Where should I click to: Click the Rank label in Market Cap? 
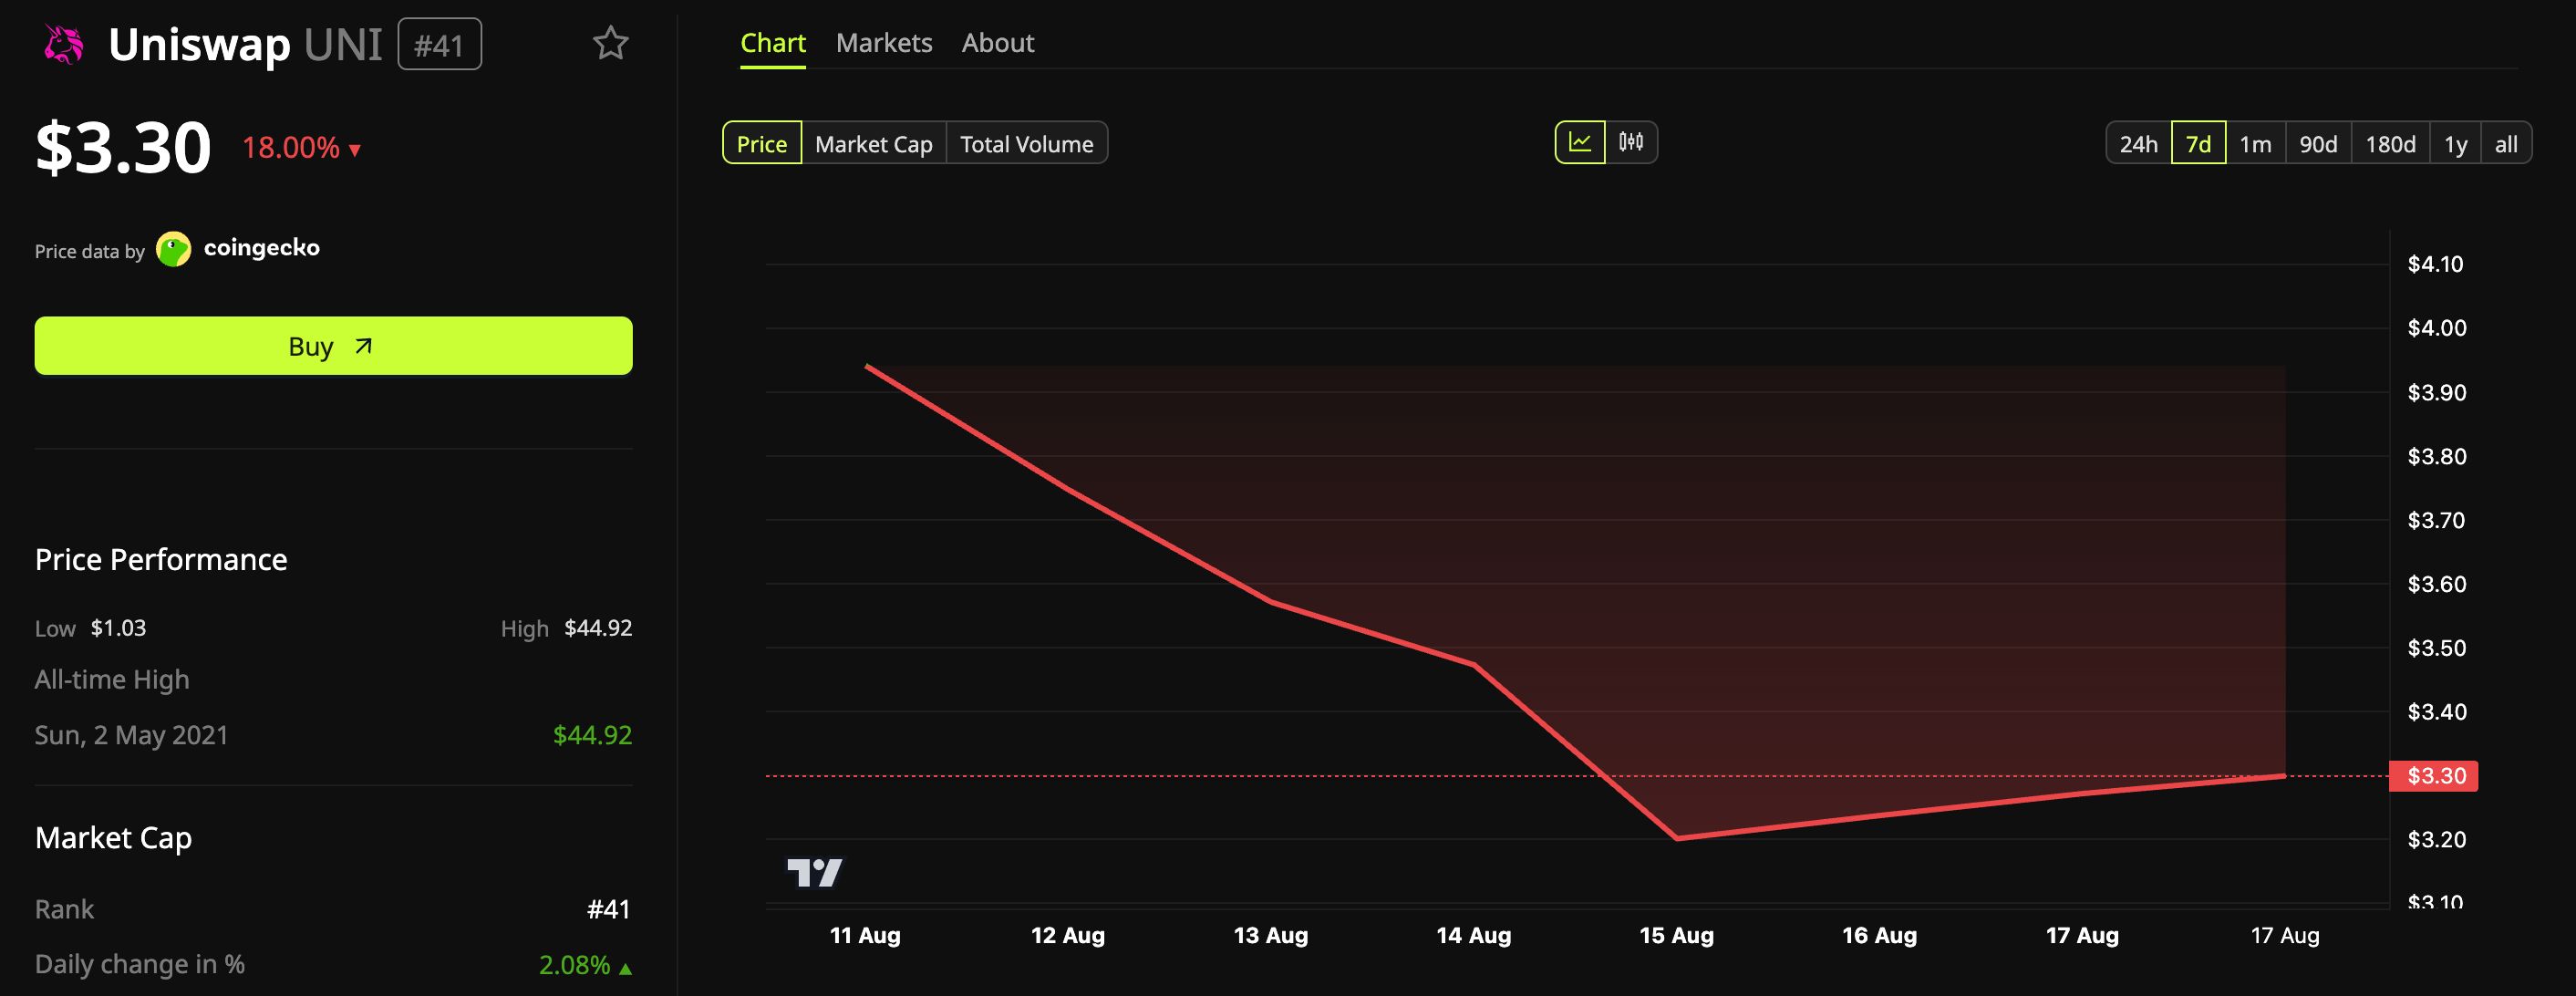coord(64,909)
